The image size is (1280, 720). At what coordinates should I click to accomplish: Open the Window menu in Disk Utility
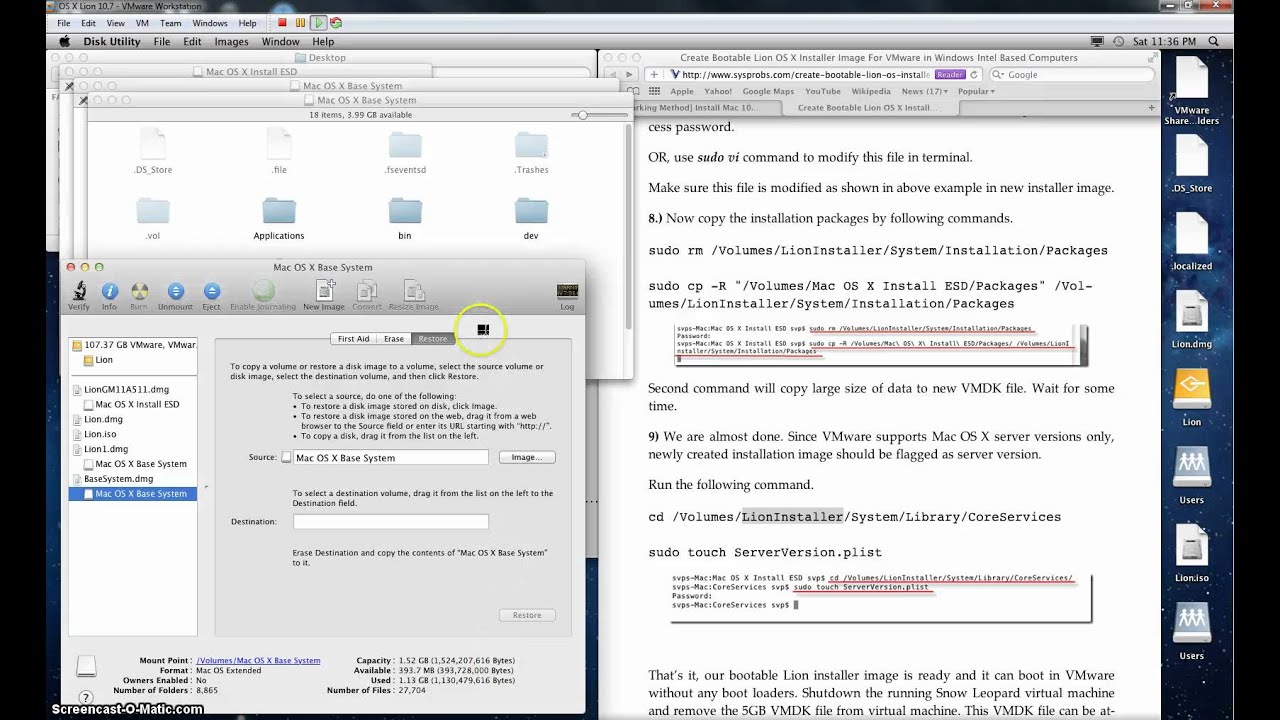point(281,42)
